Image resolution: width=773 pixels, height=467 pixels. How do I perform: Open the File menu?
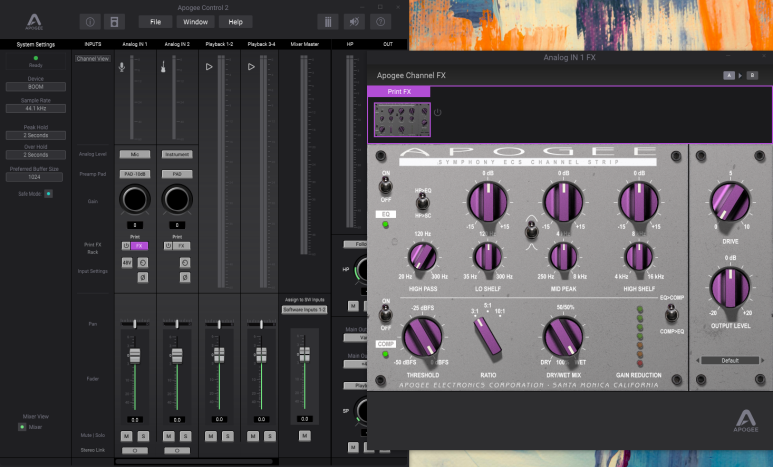pyautogui.click(x=155, y=22)
